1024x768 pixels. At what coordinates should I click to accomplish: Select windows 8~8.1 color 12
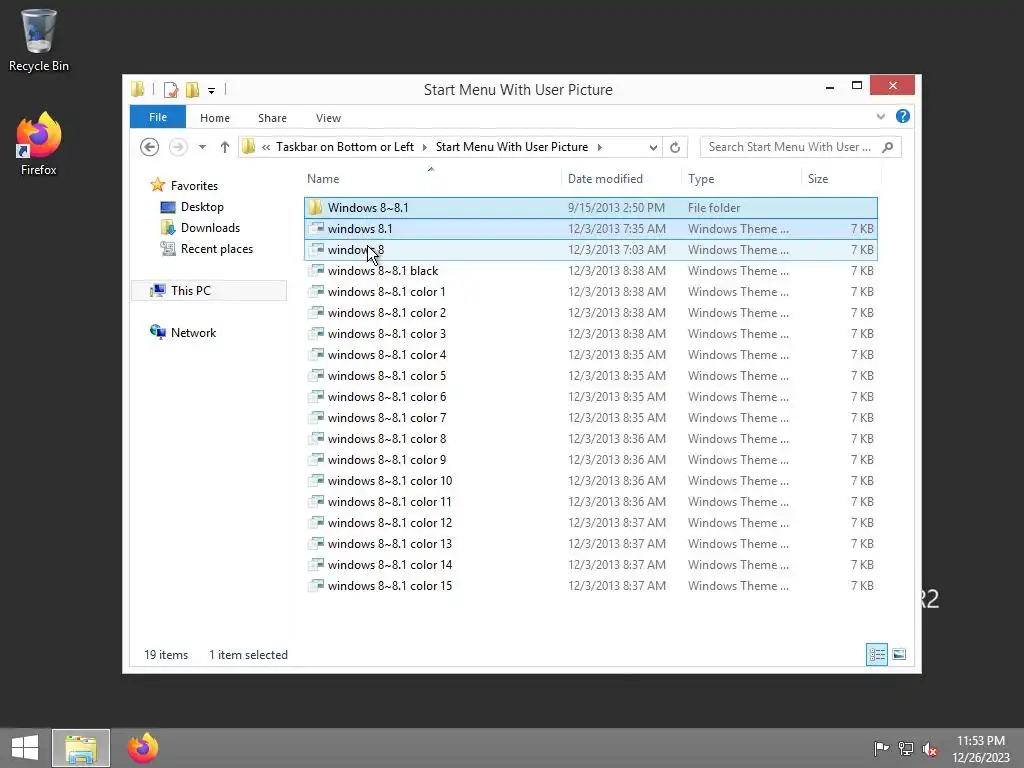591,522
